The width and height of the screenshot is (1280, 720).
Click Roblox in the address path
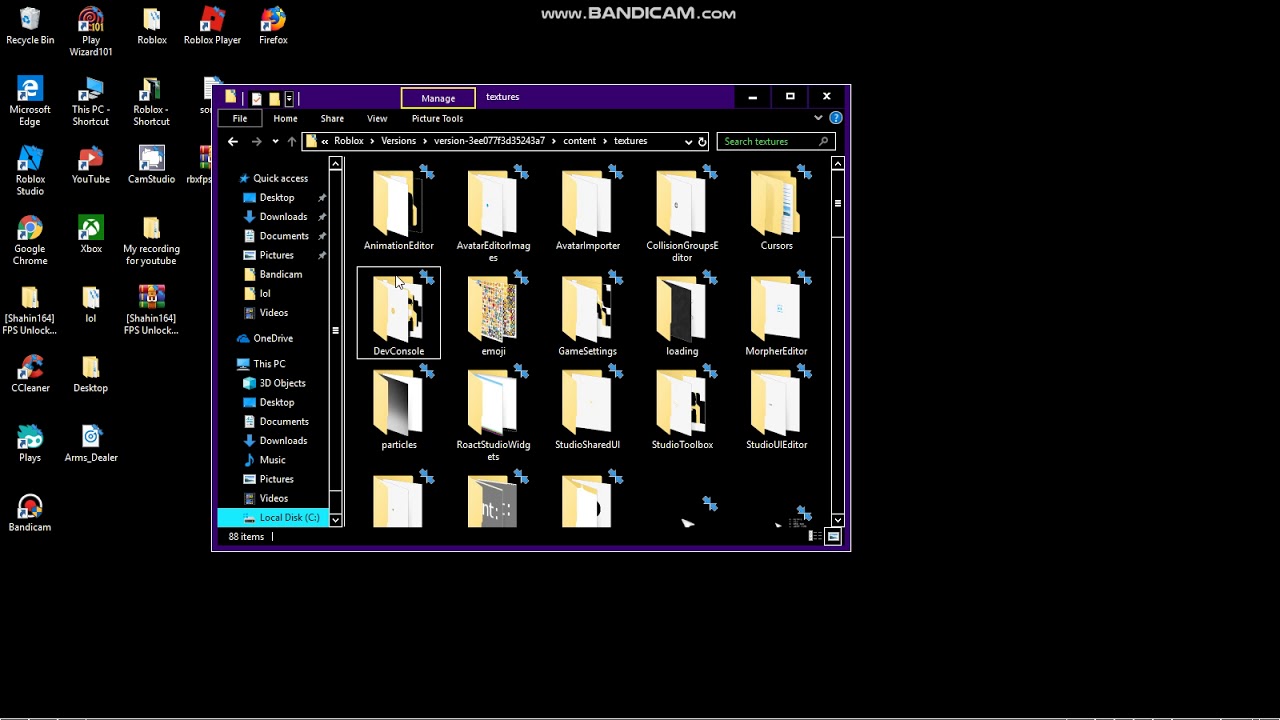tap(349, 141)
